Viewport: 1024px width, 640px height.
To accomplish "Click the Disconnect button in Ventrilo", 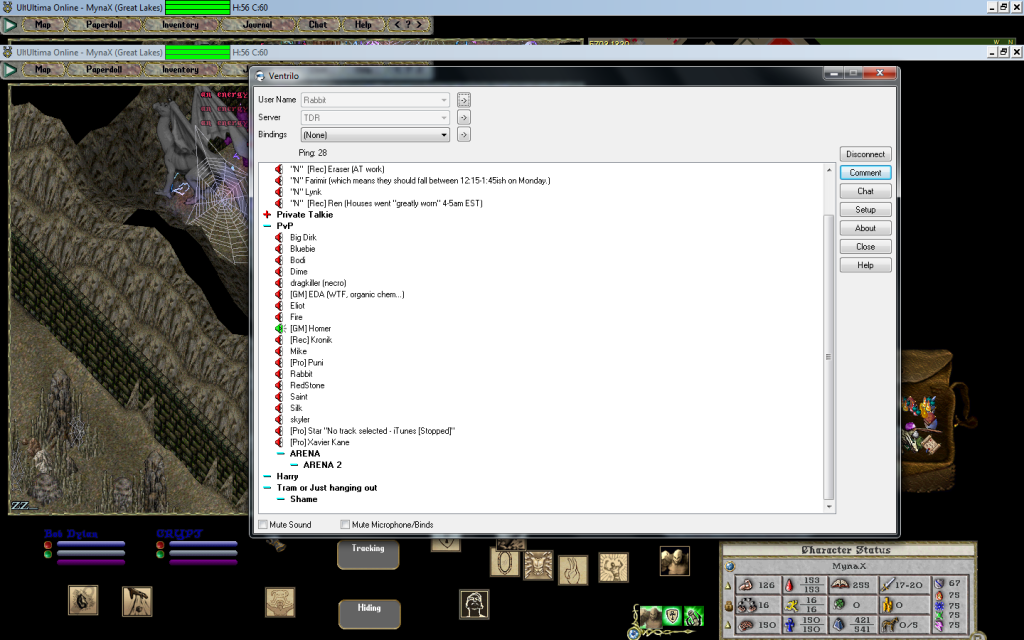I will click(x=865, y=154).
